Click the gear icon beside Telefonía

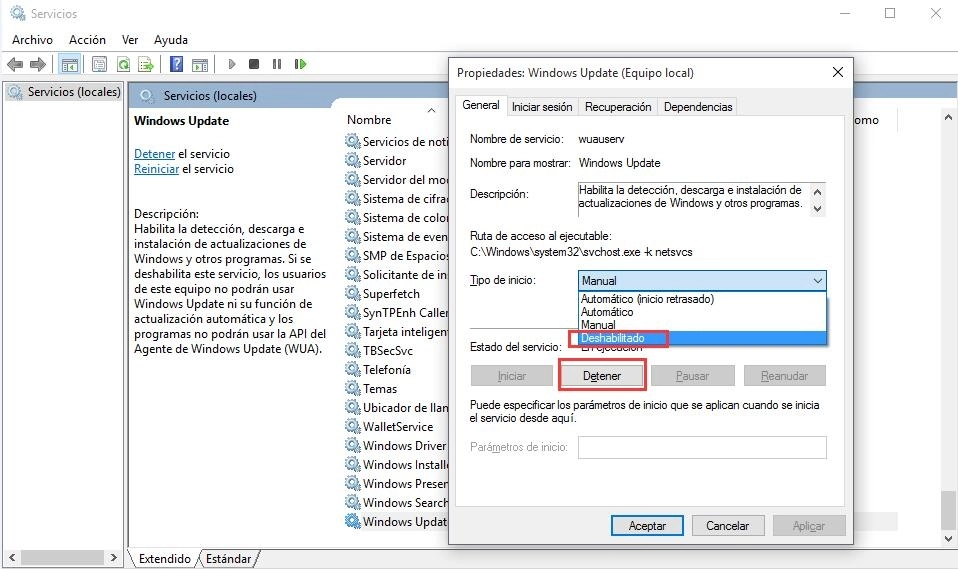pos(353,369)
